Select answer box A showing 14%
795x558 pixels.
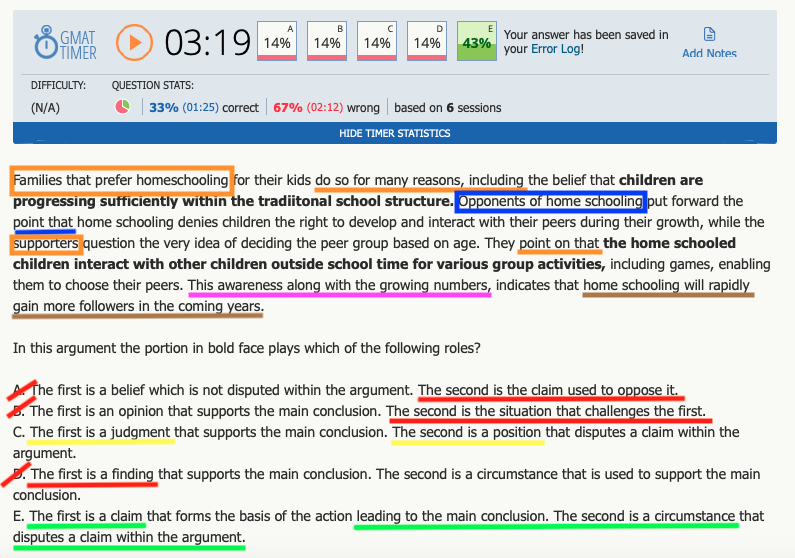point(277,41)
